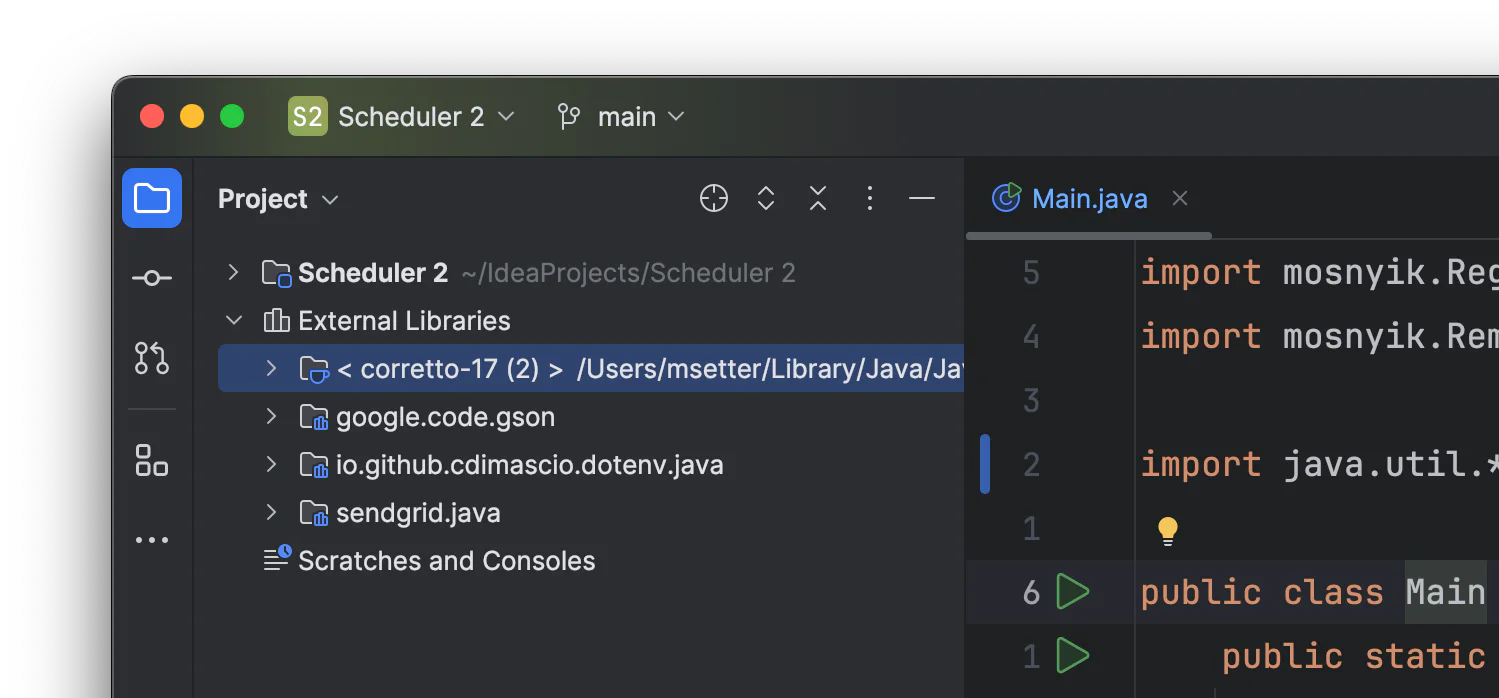The height and width of the screenshot is (698, 1499).
Task: Click the S2 project badge icon
Action: tap(308, 117)
